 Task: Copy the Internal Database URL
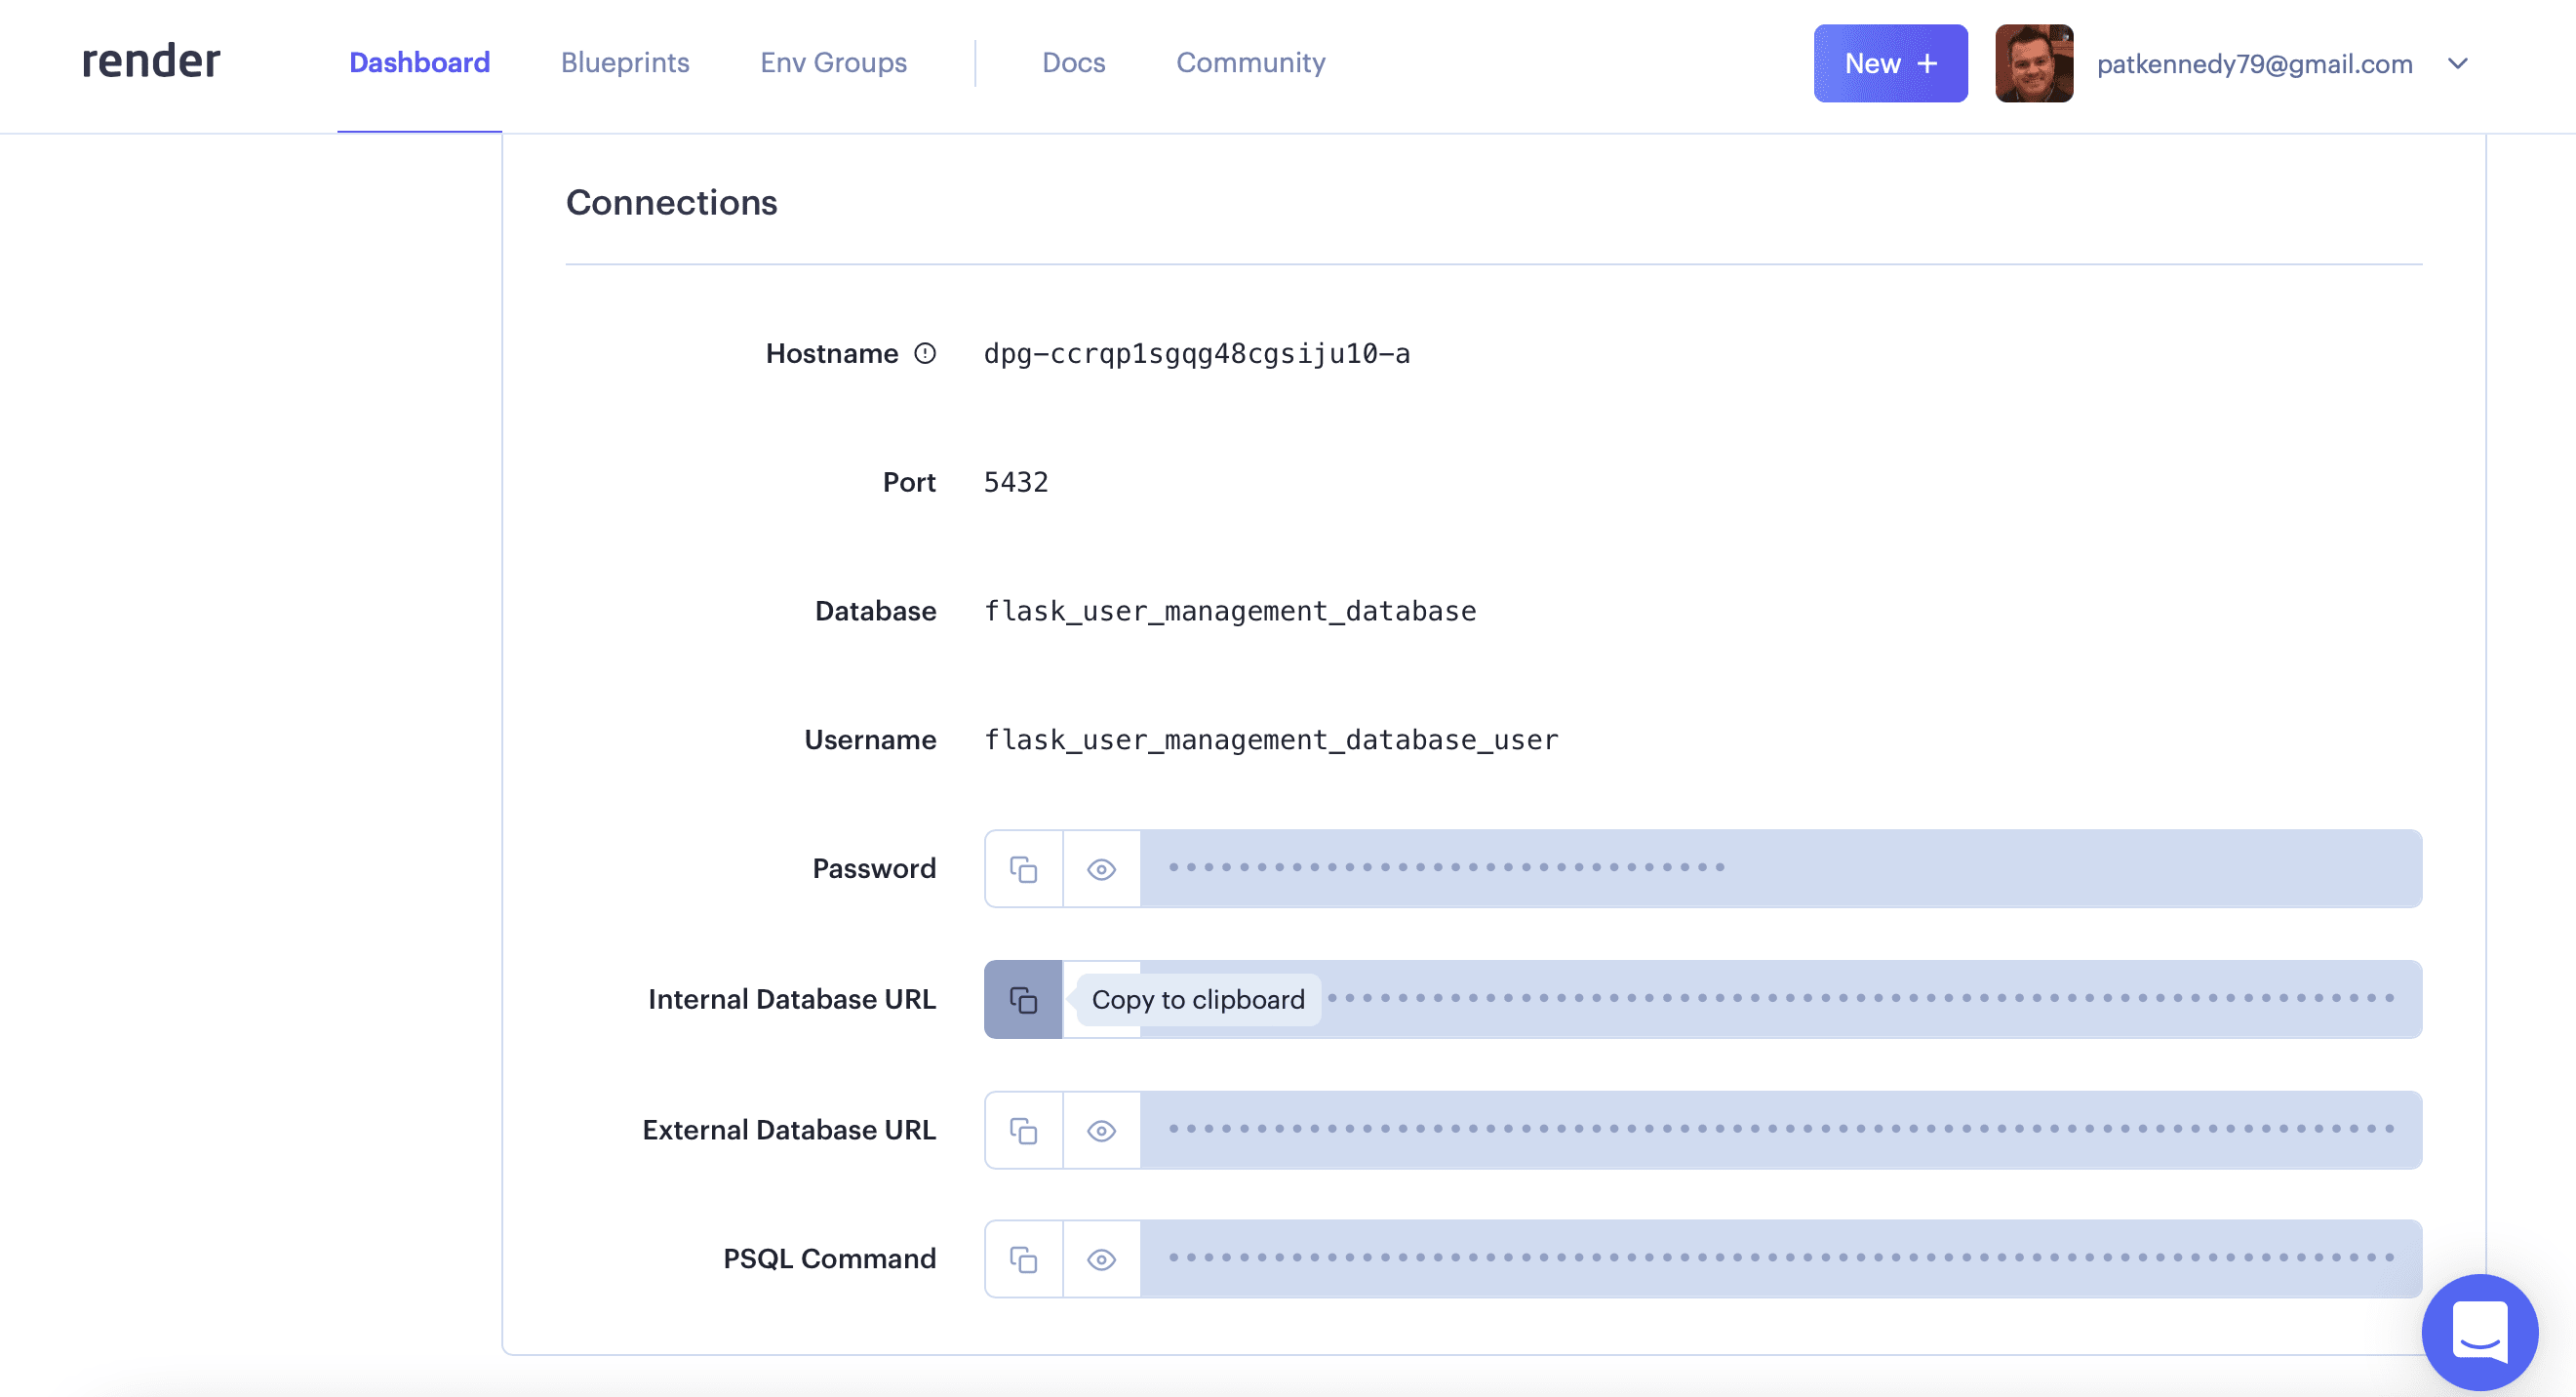click(x=1022, y=999)
